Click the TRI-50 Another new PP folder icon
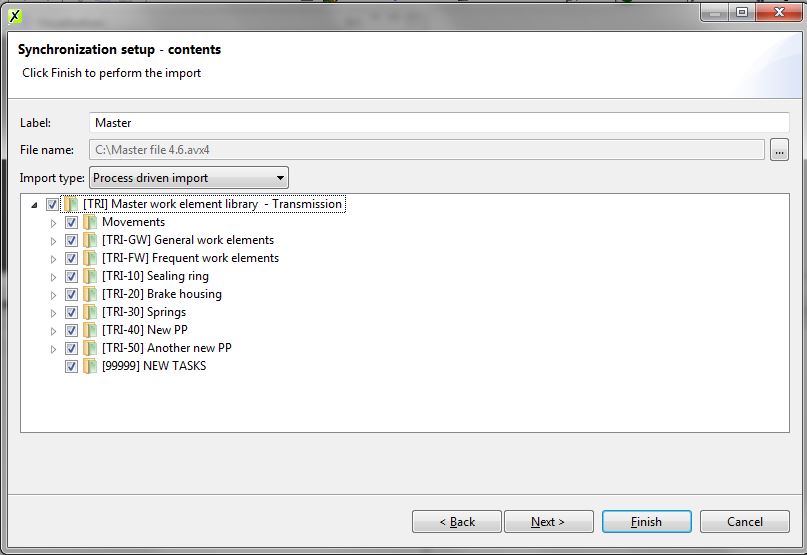Viewport: 807px width, 555px height. [90, 348]
